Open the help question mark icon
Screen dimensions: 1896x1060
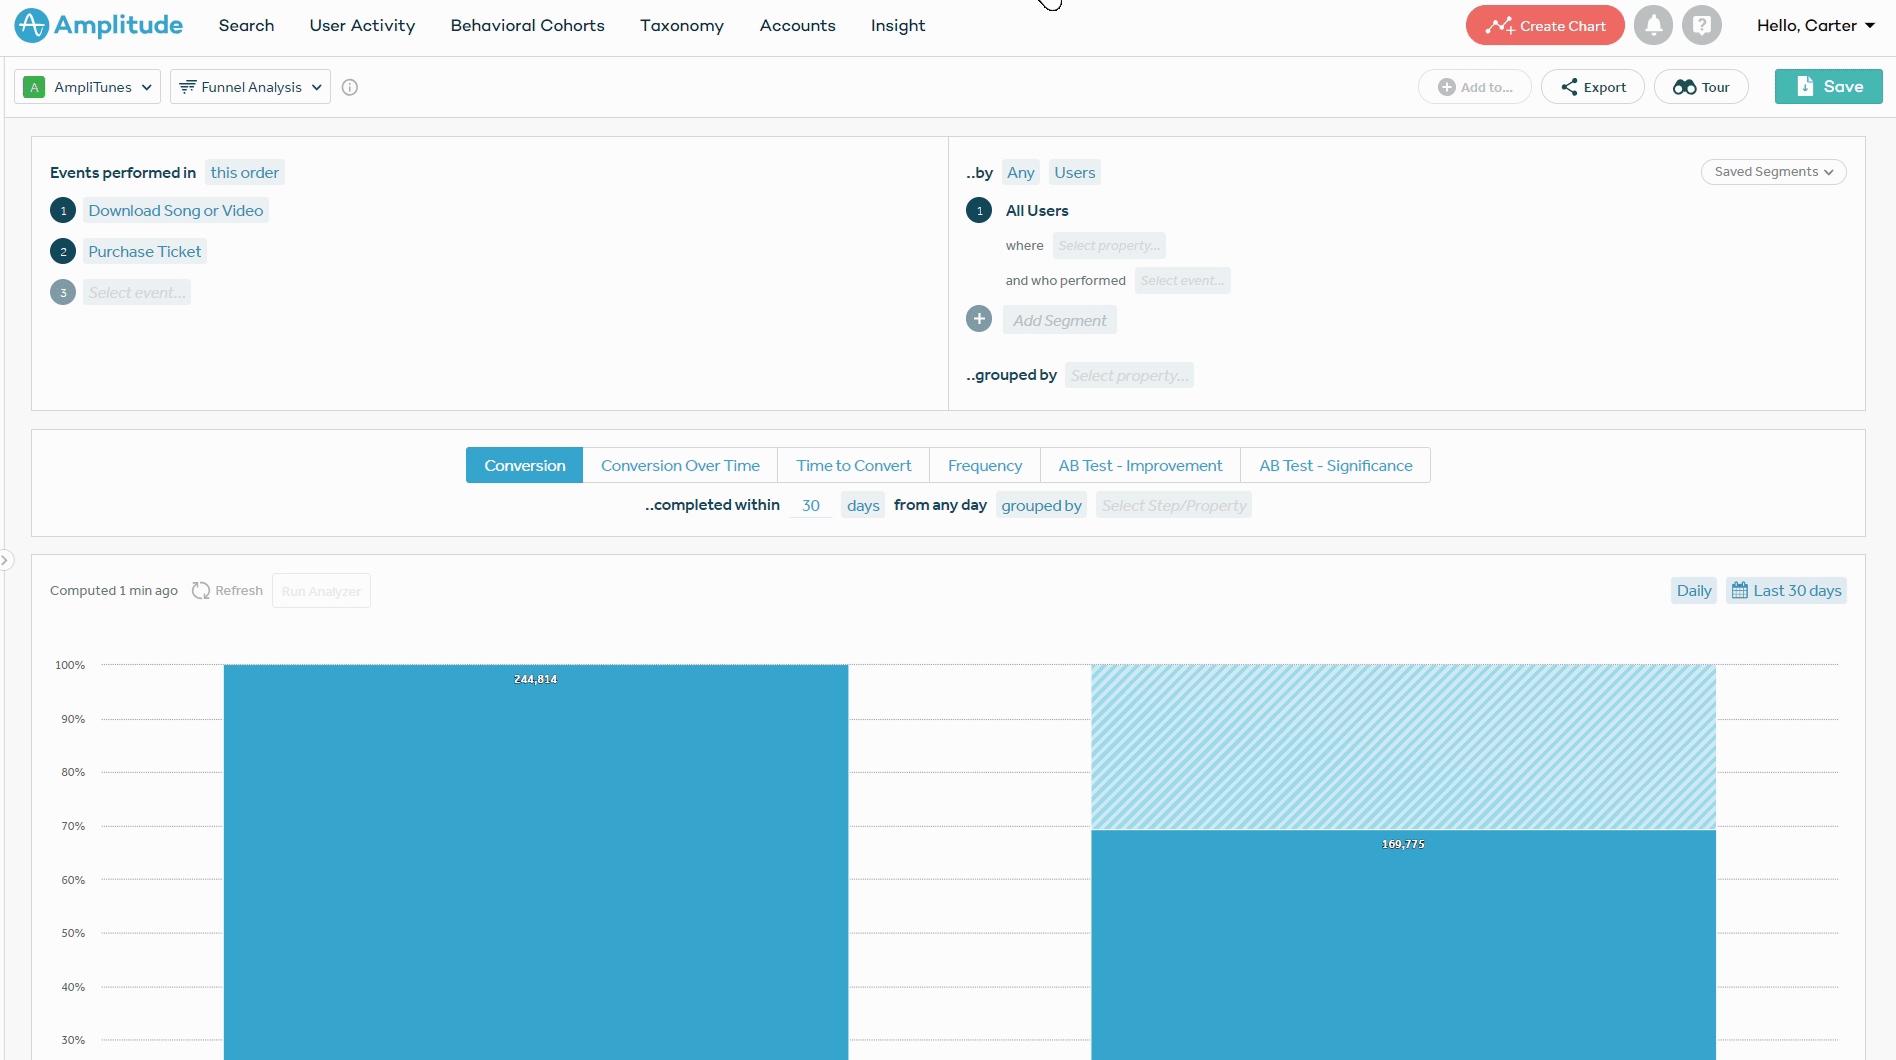coord(1701,26)
